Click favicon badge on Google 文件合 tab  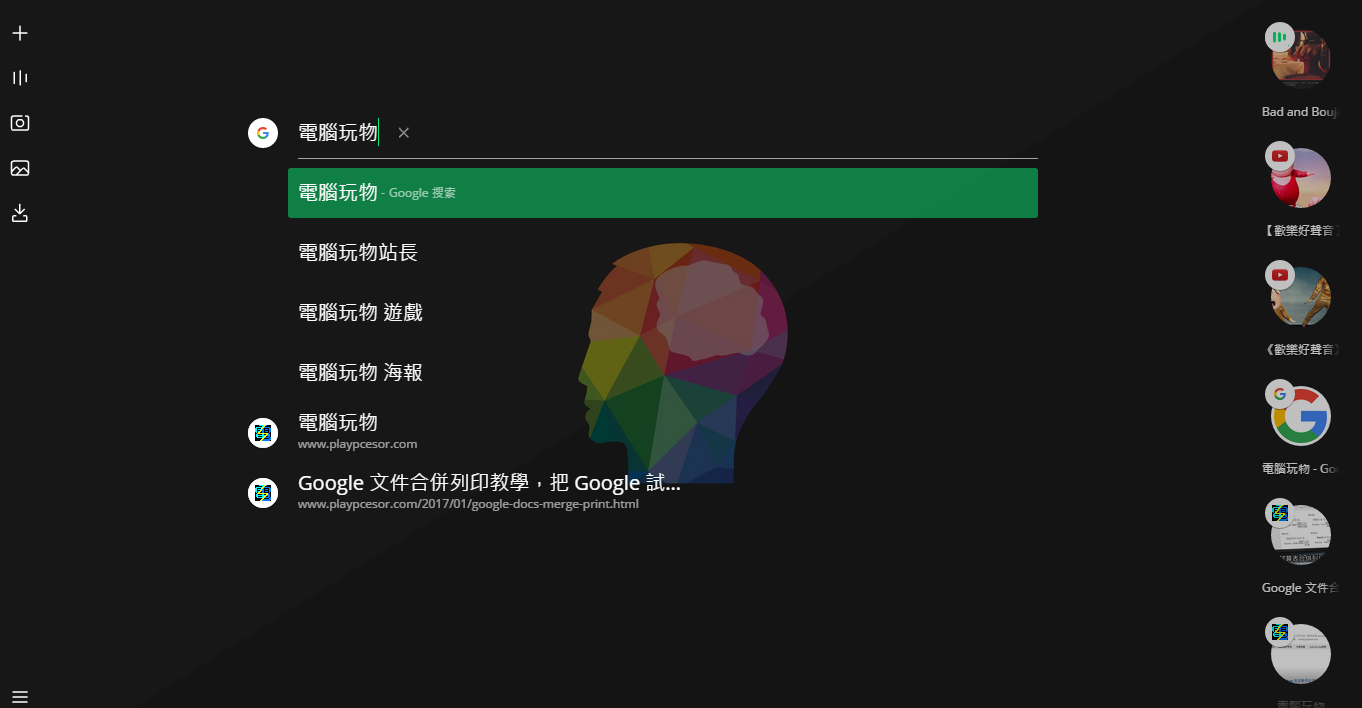[1279, 513]
